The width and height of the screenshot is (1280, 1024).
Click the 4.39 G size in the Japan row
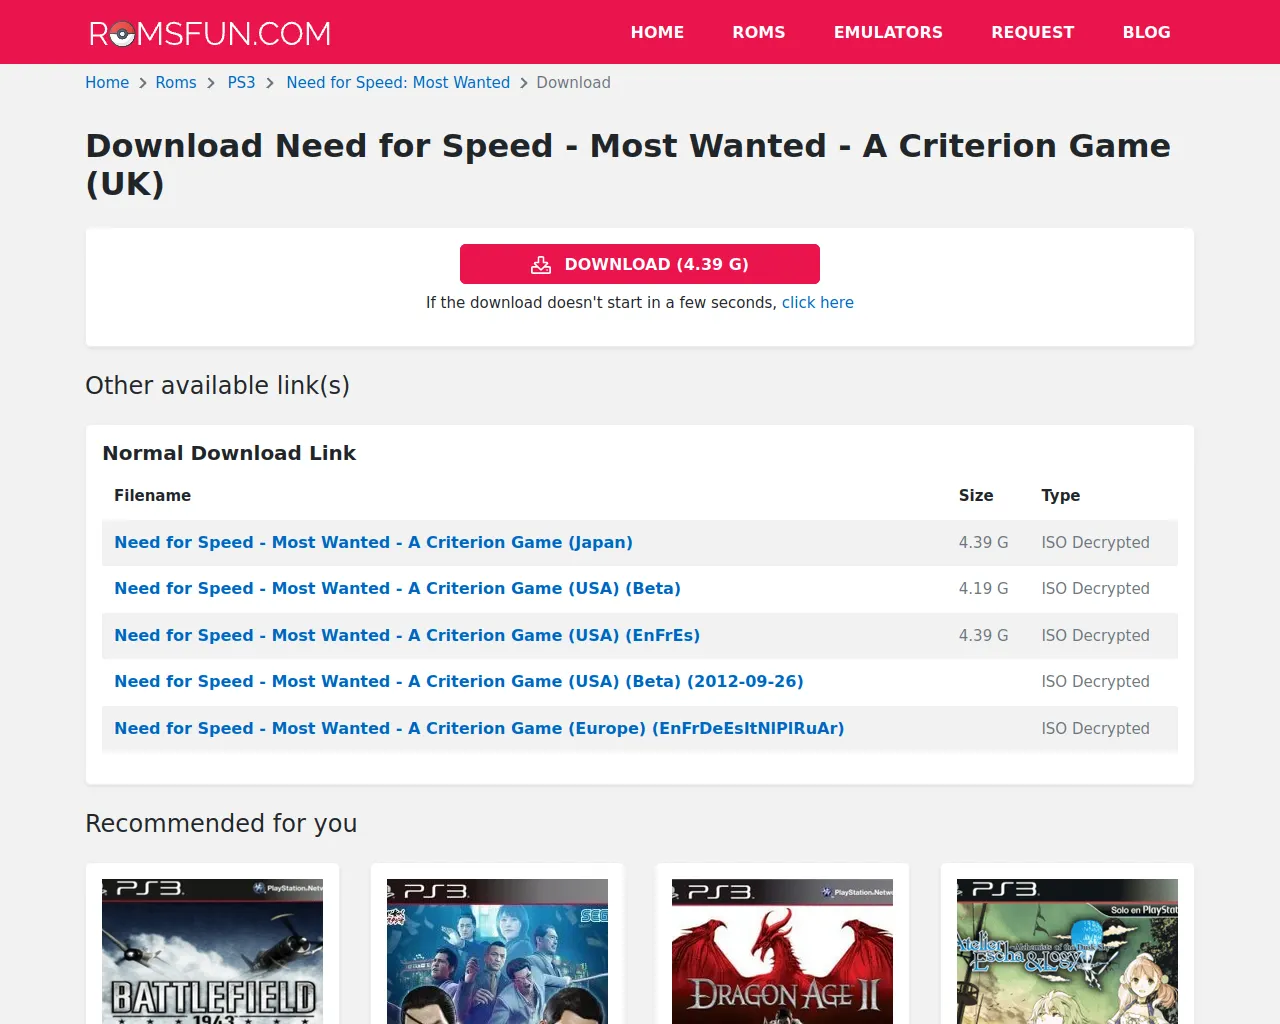coord(983,543)
